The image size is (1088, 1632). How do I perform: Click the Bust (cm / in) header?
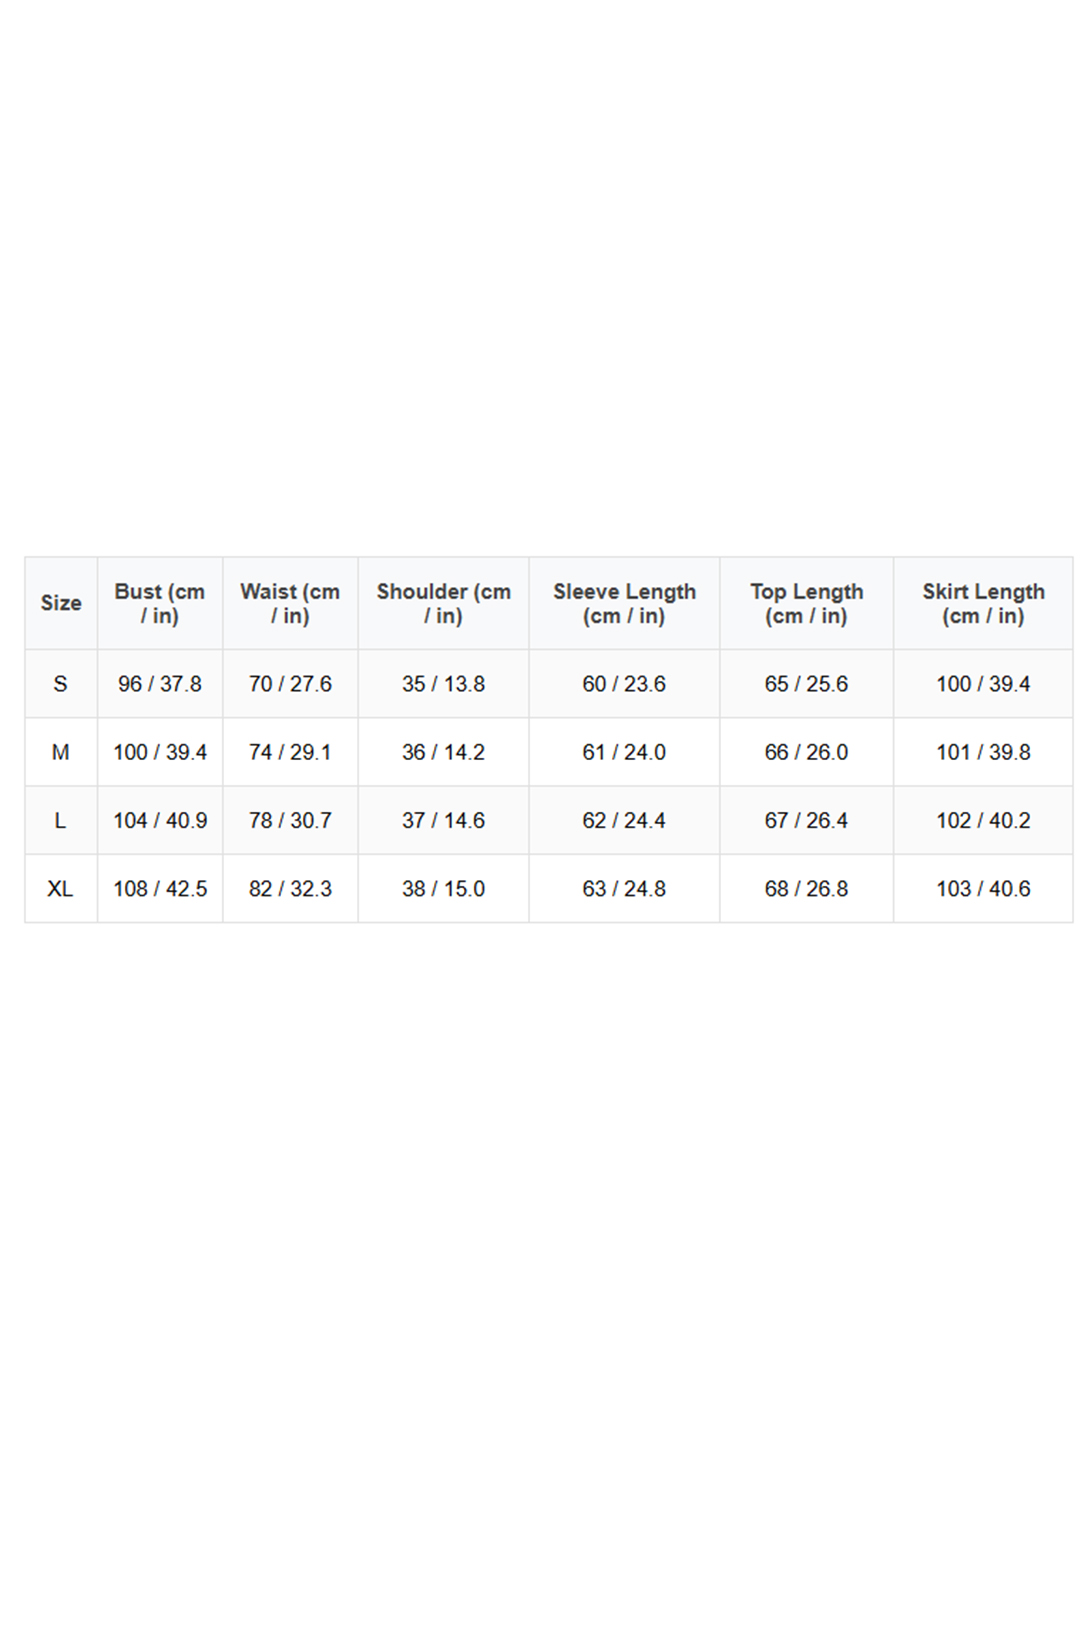[x=160, y=603]
